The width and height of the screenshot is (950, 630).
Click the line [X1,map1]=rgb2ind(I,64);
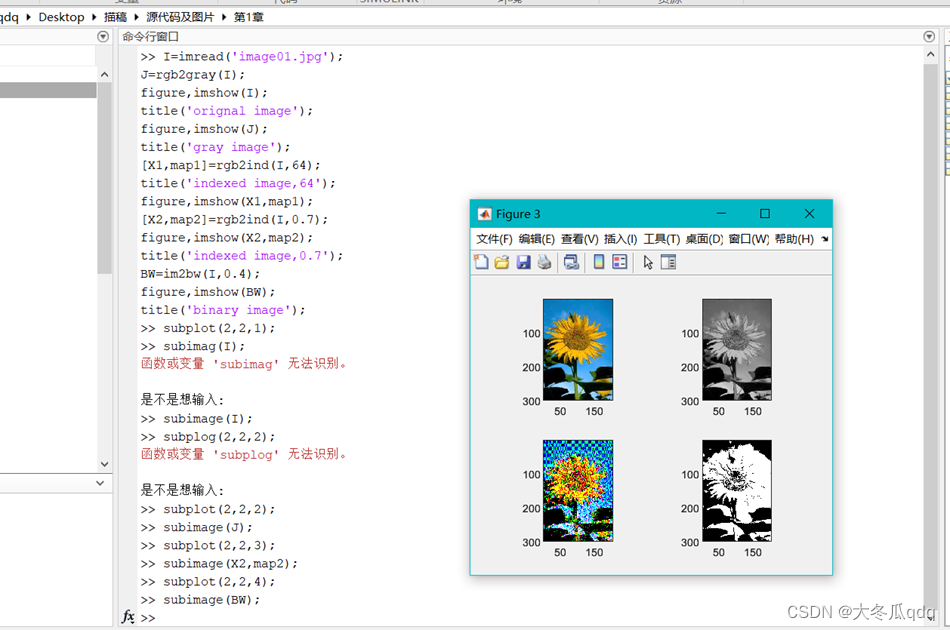(230, 165)
